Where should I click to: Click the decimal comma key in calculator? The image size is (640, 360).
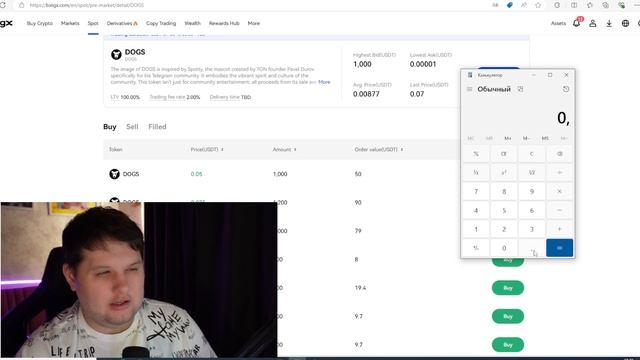532,248
